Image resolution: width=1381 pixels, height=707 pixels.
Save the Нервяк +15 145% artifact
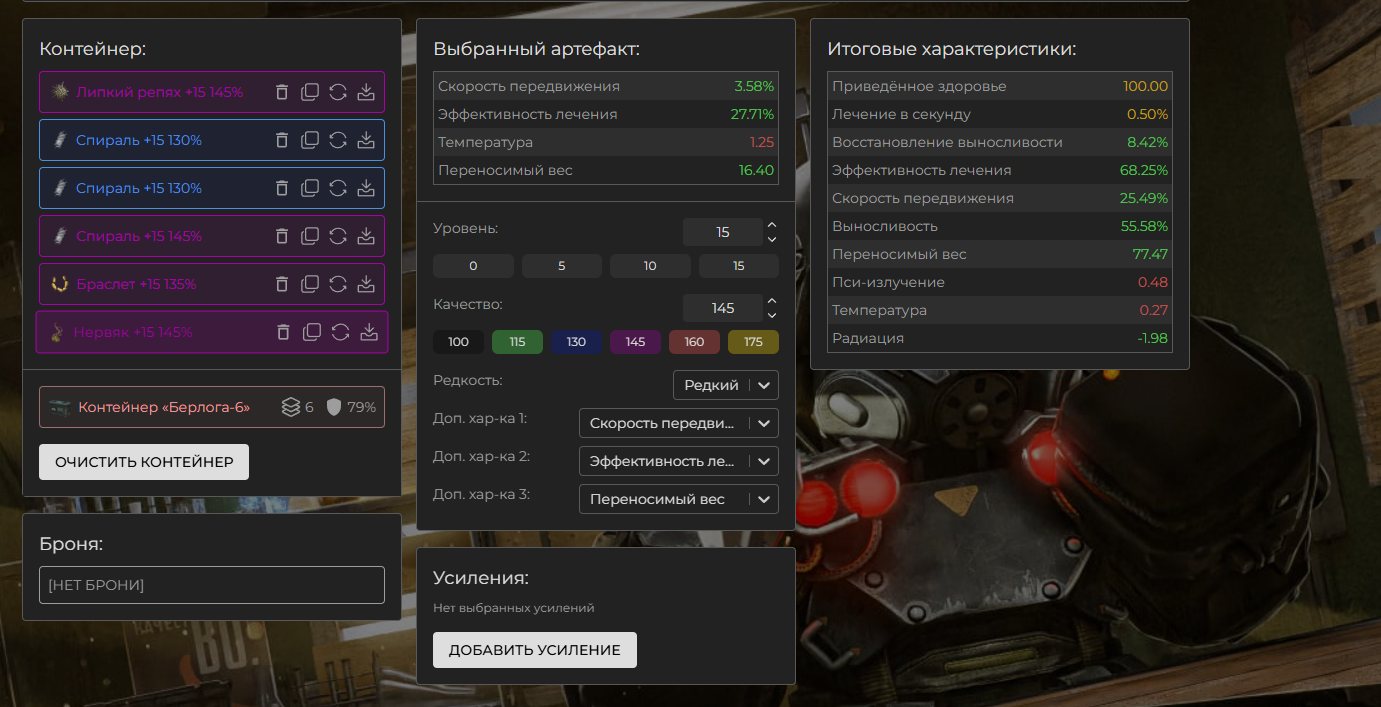click(x=368, y=332)
